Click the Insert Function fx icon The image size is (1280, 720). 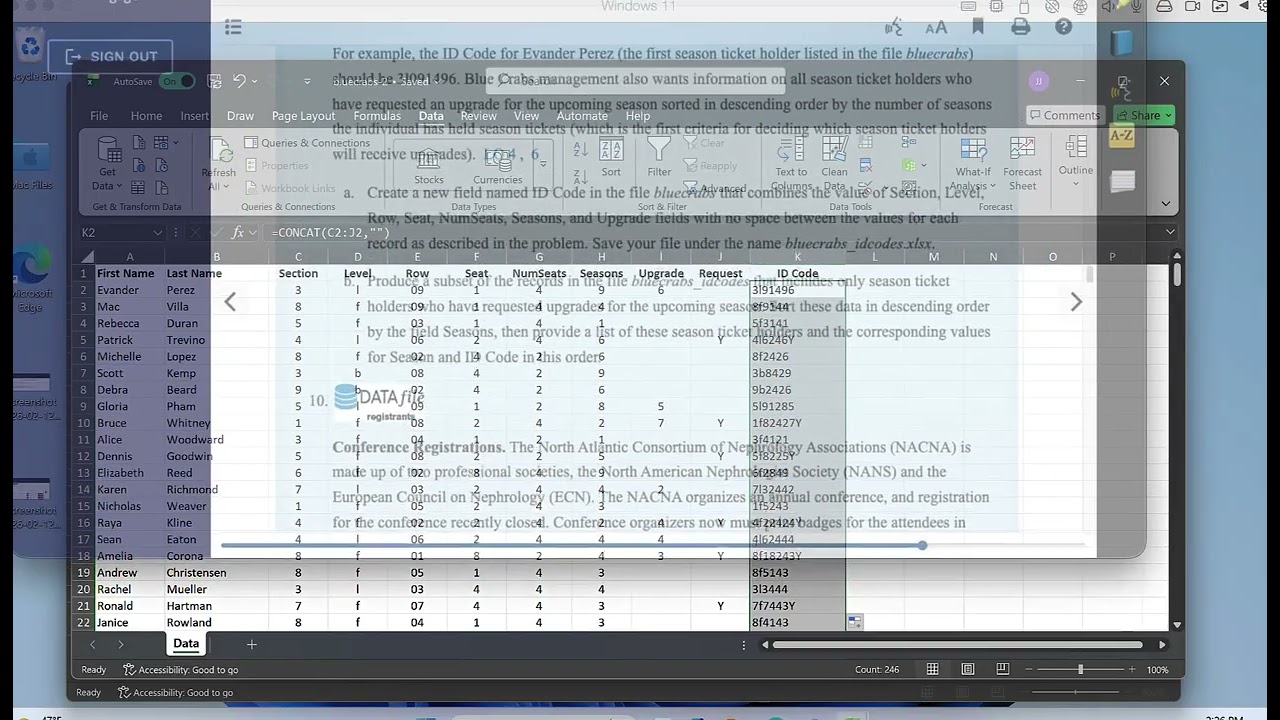[x=238, y=232]
